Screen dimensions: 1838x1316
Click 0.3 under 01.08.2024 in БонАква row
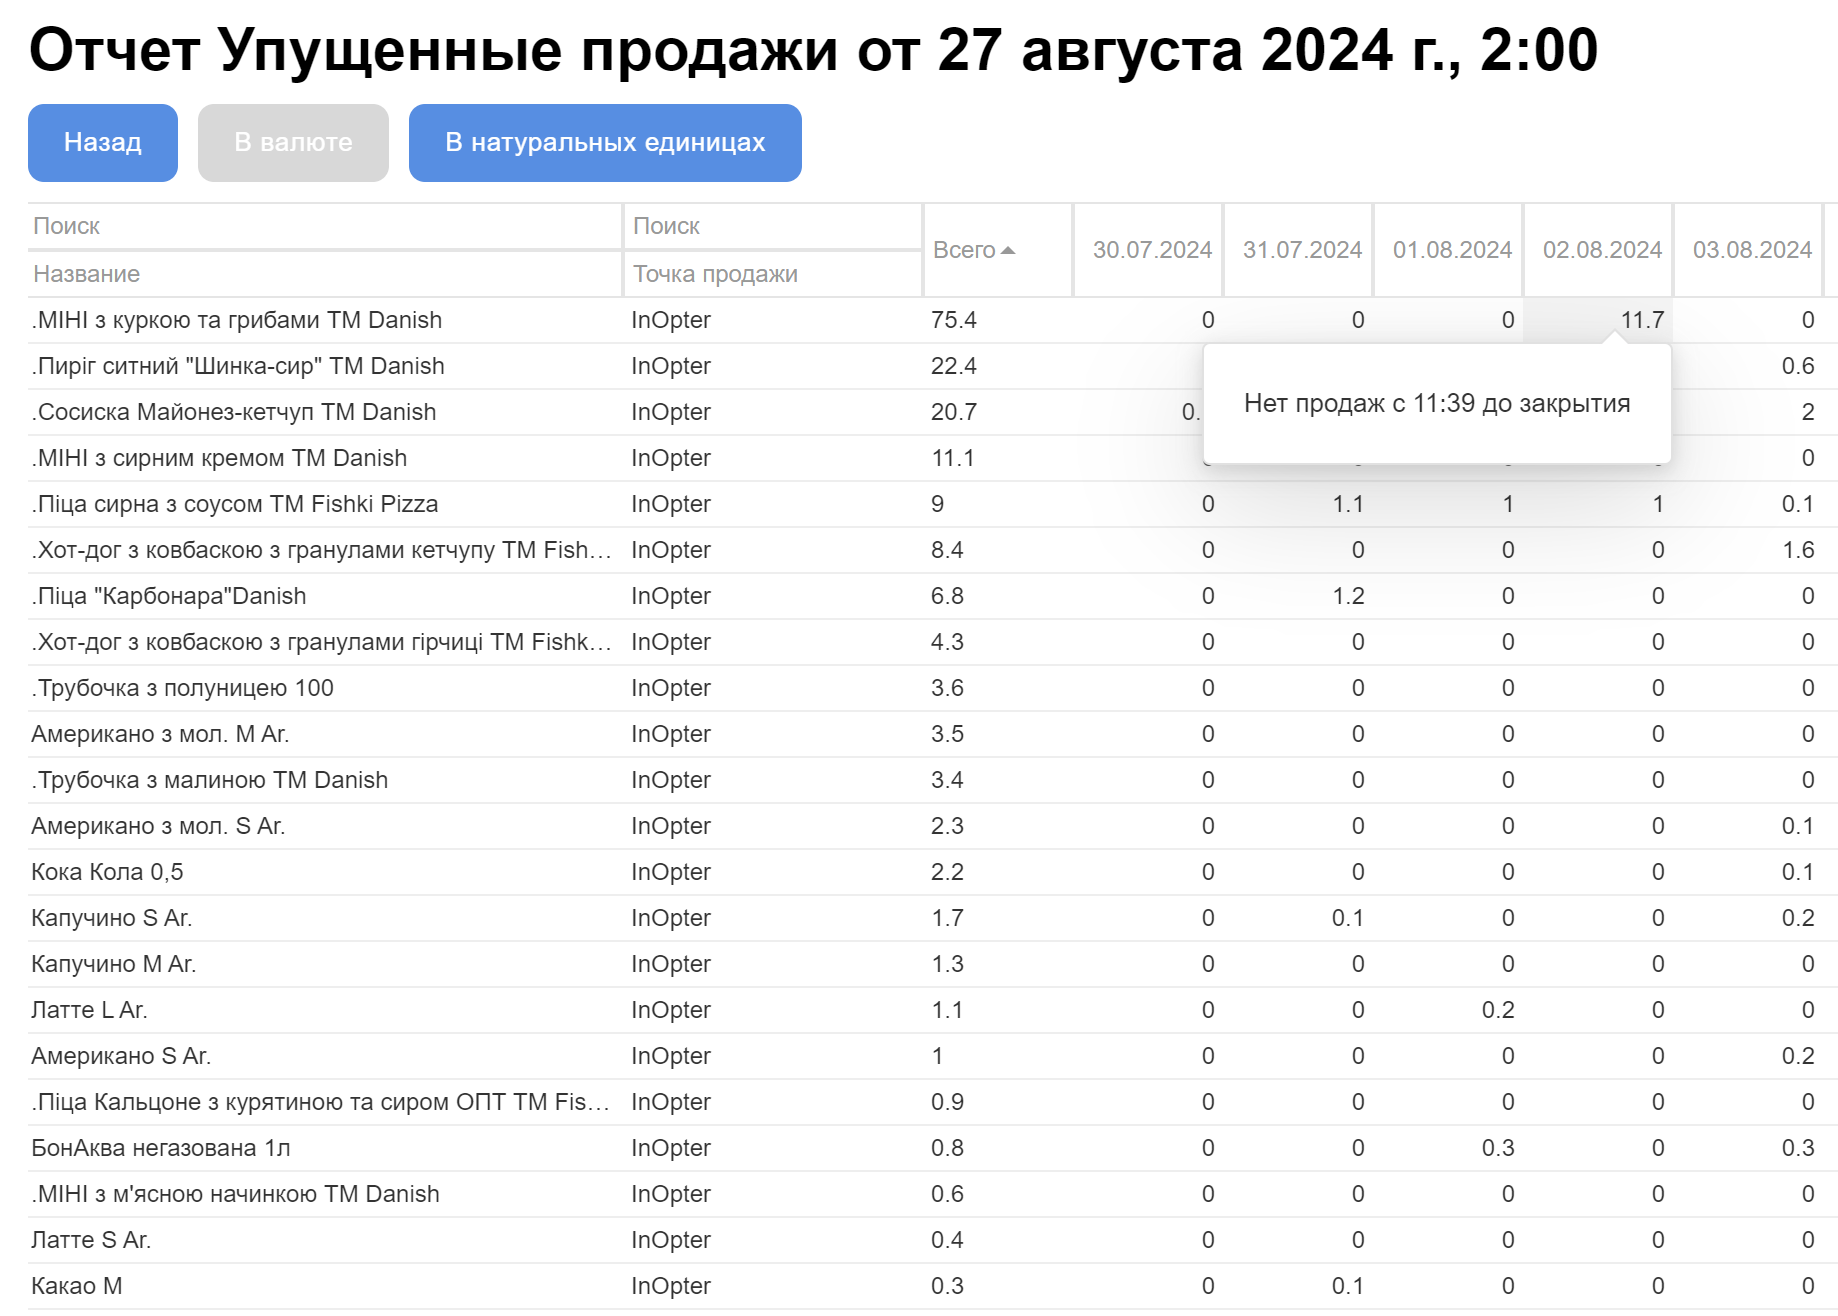pos(1498,1148)
